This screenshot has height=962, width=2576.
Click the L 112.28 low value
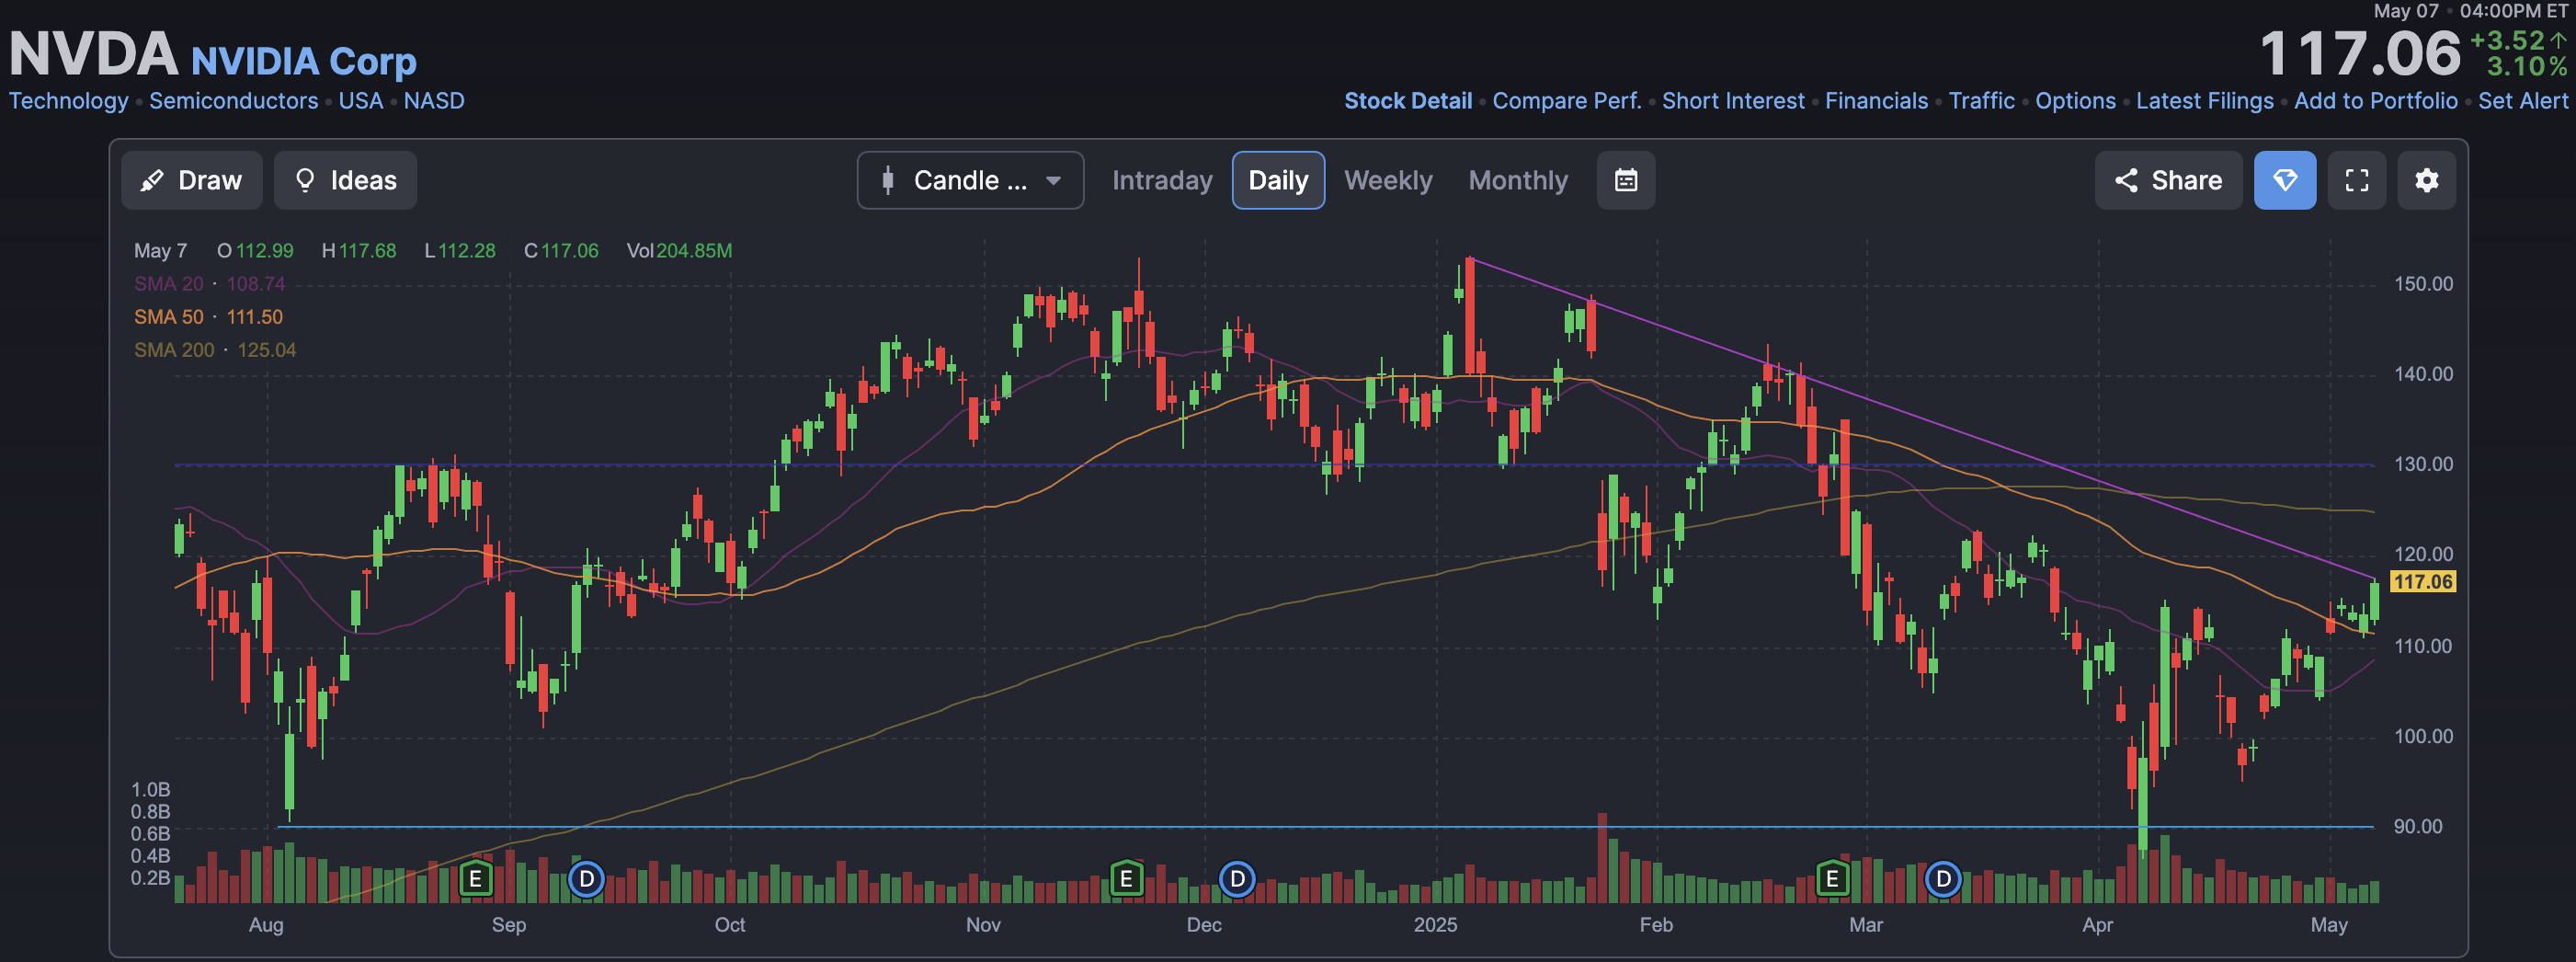pyautogui.click(x=460, y=251)
